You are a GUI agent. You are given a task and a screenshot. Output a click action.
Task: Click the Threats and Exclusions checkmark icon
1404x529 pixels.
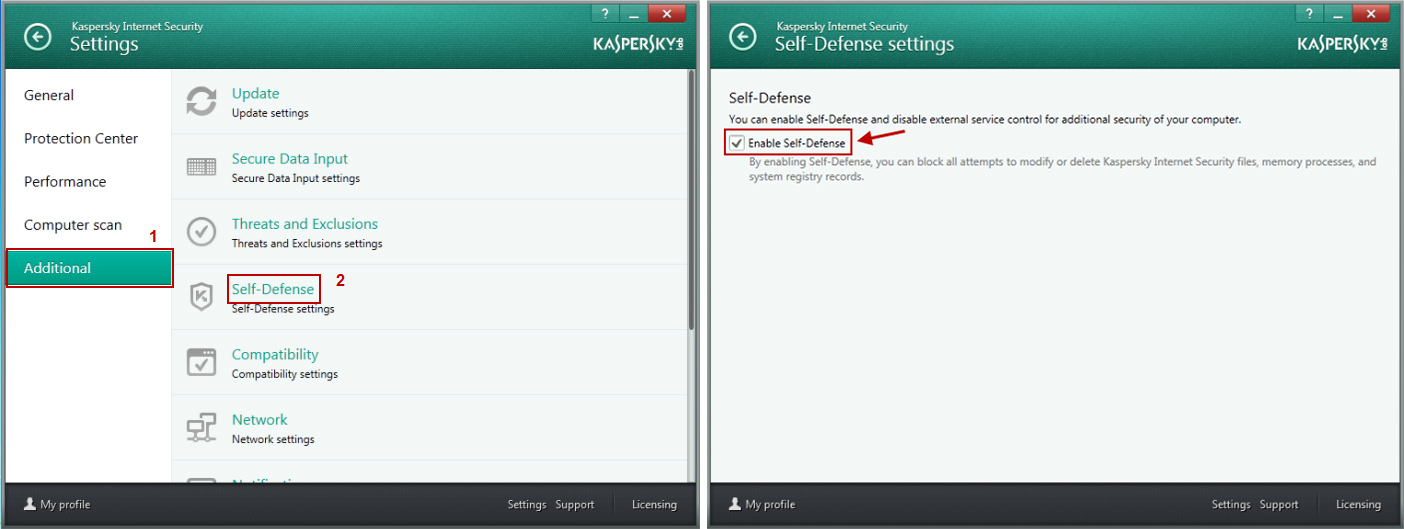tap(202, 232)
